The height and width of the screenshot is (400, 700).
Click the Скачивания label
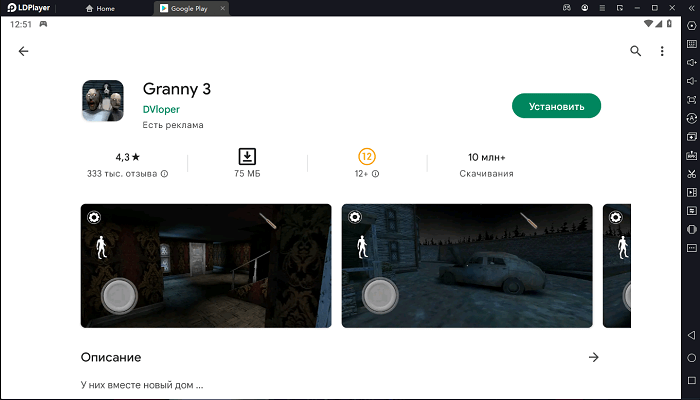486,174
